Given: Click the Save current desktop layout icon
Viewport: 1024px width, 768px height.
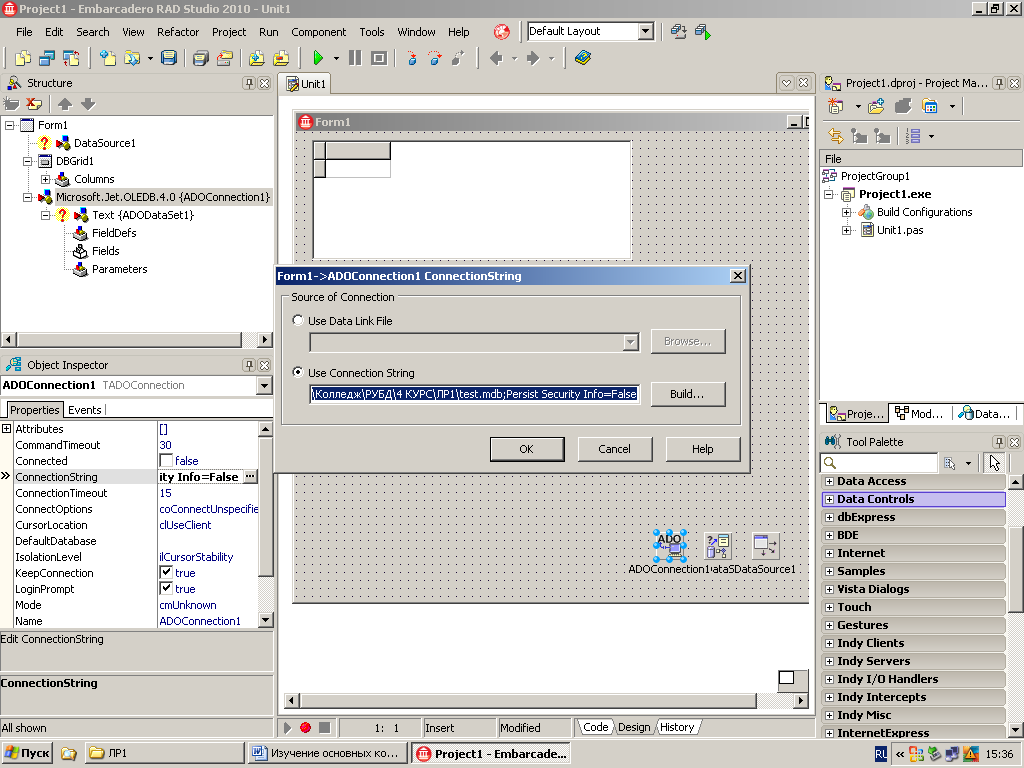Looking at the screenshot, I should point(679,31).
